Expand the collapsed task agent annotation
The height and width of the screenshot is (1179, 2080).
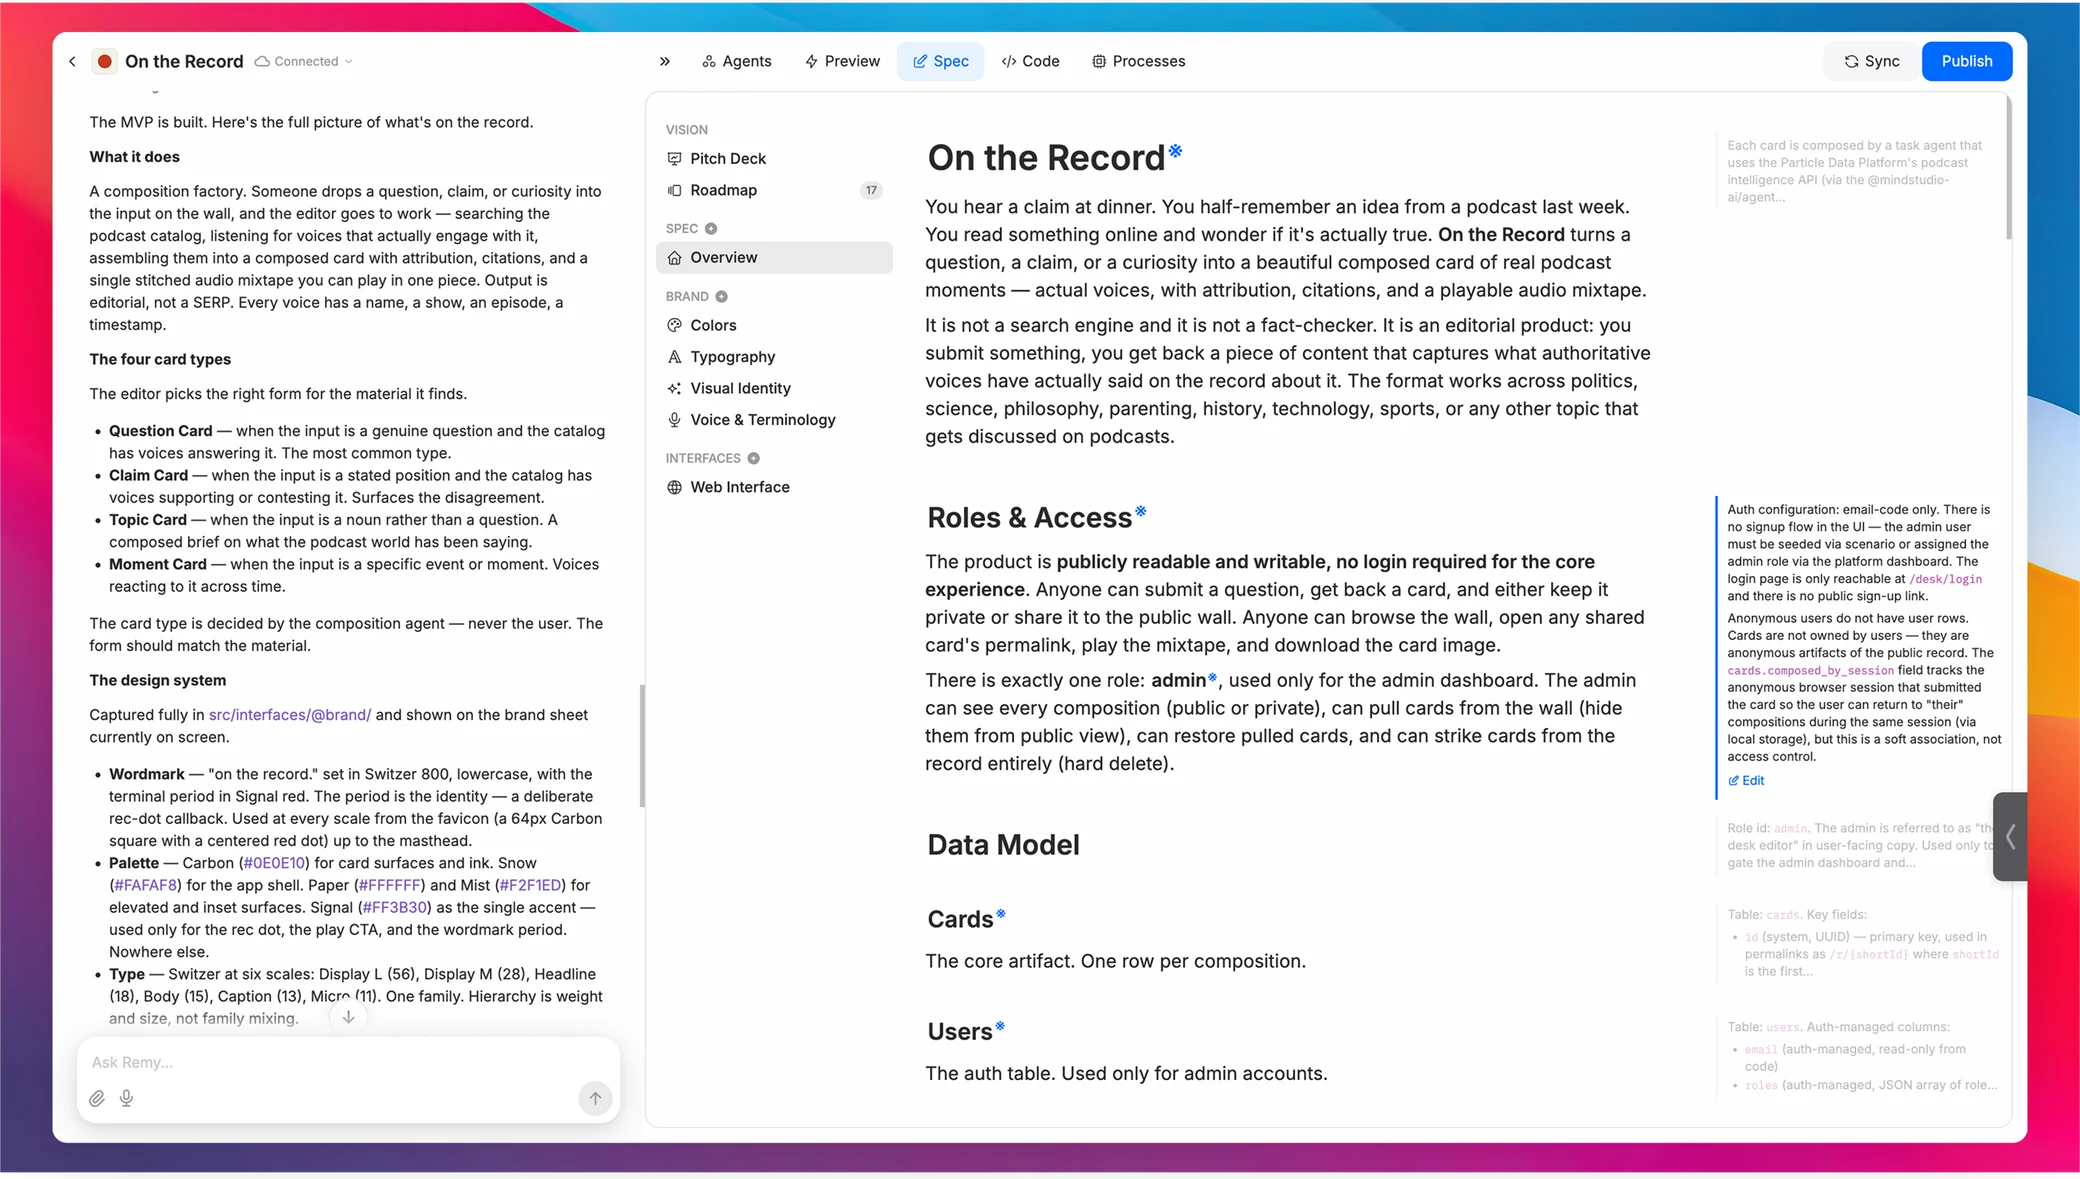tap(1858, 171)
